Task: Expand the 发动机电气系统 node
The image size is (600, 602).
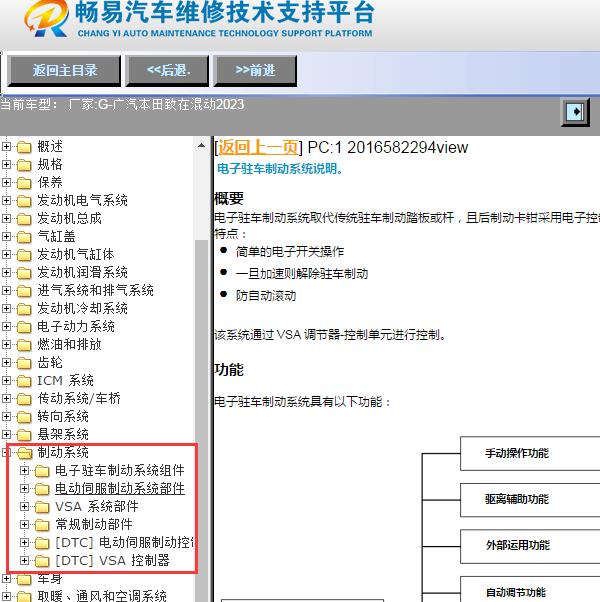Action: tap(6, 200)
